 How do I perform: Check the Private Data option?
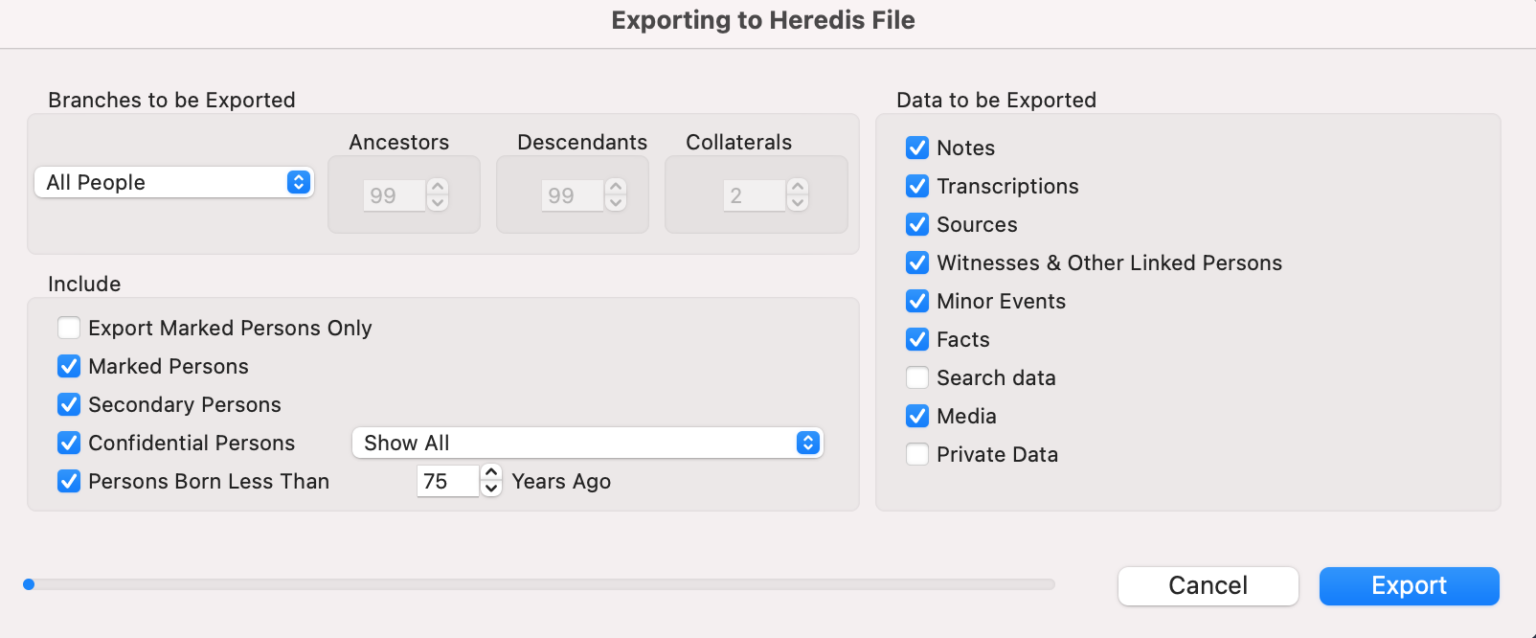(x=917, y=454)
